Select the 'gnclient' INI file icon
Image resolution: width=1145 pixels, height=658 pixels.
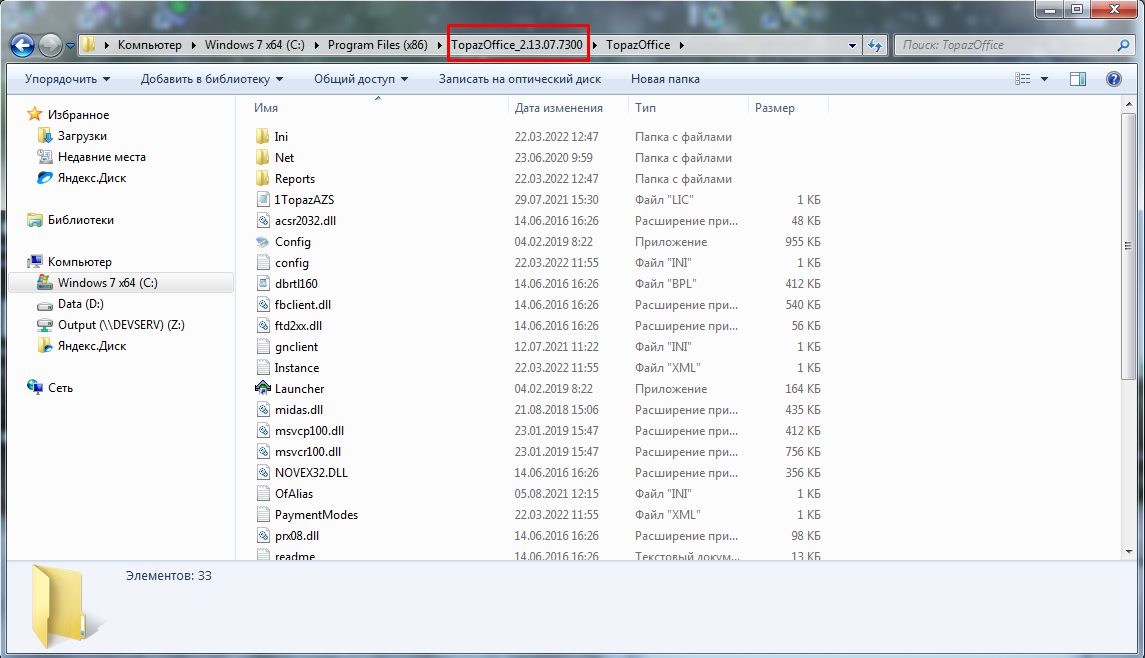pos(263,347)
